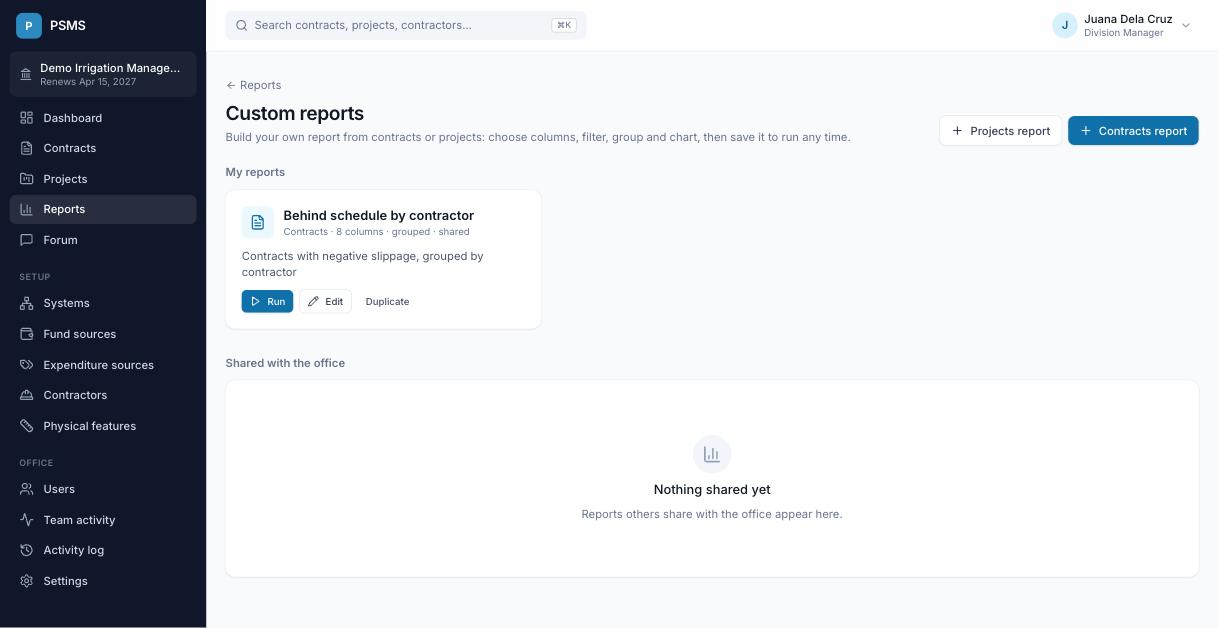The height and width of the screenshot is (628, 1218).
Task: Click the Users people icon
Action: pyautogui.click(x=27, y=489)
